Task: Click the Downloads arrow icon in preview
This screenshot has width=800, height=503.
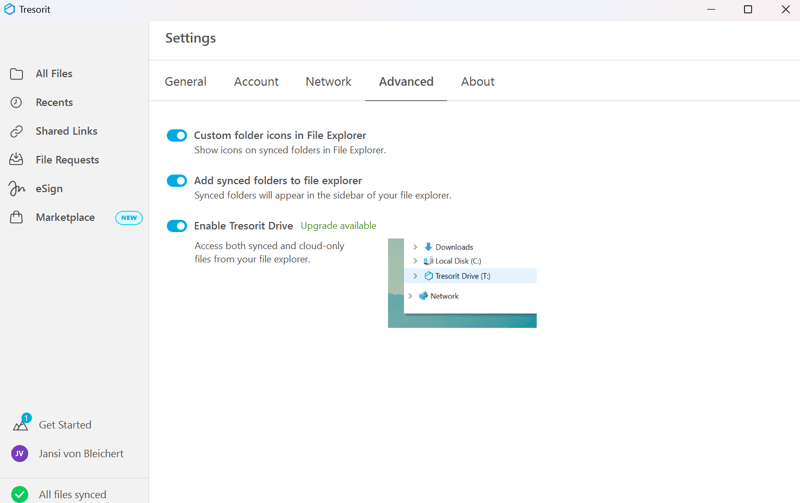Action: click(428, 247)
